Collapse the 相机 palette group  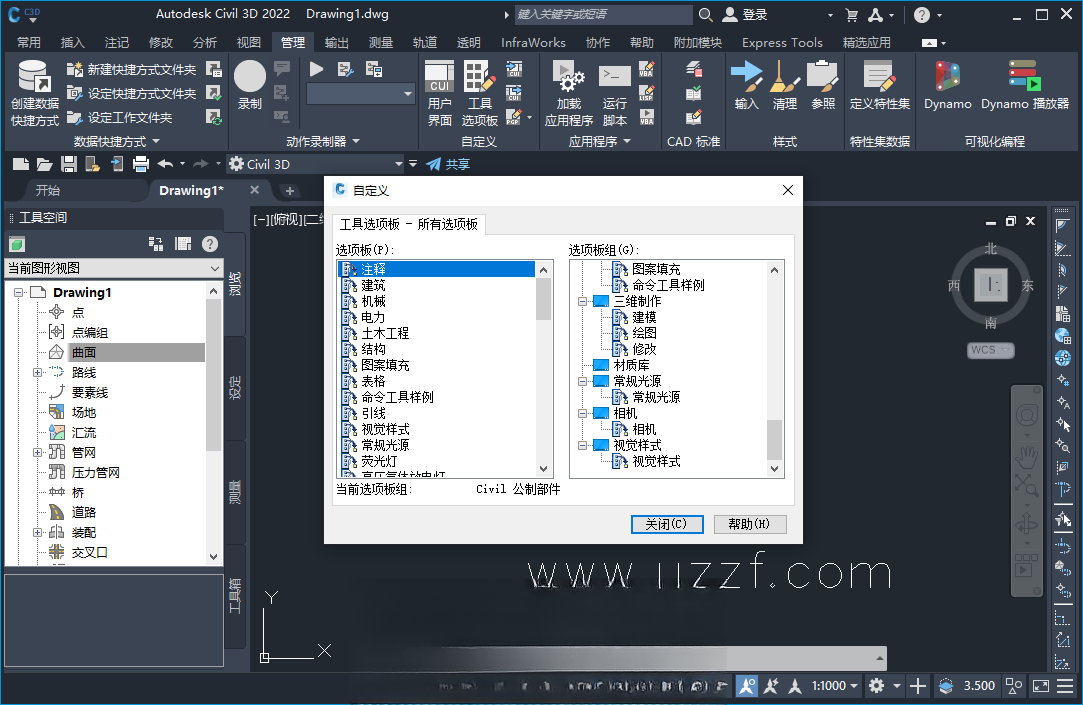coord(582,413)
